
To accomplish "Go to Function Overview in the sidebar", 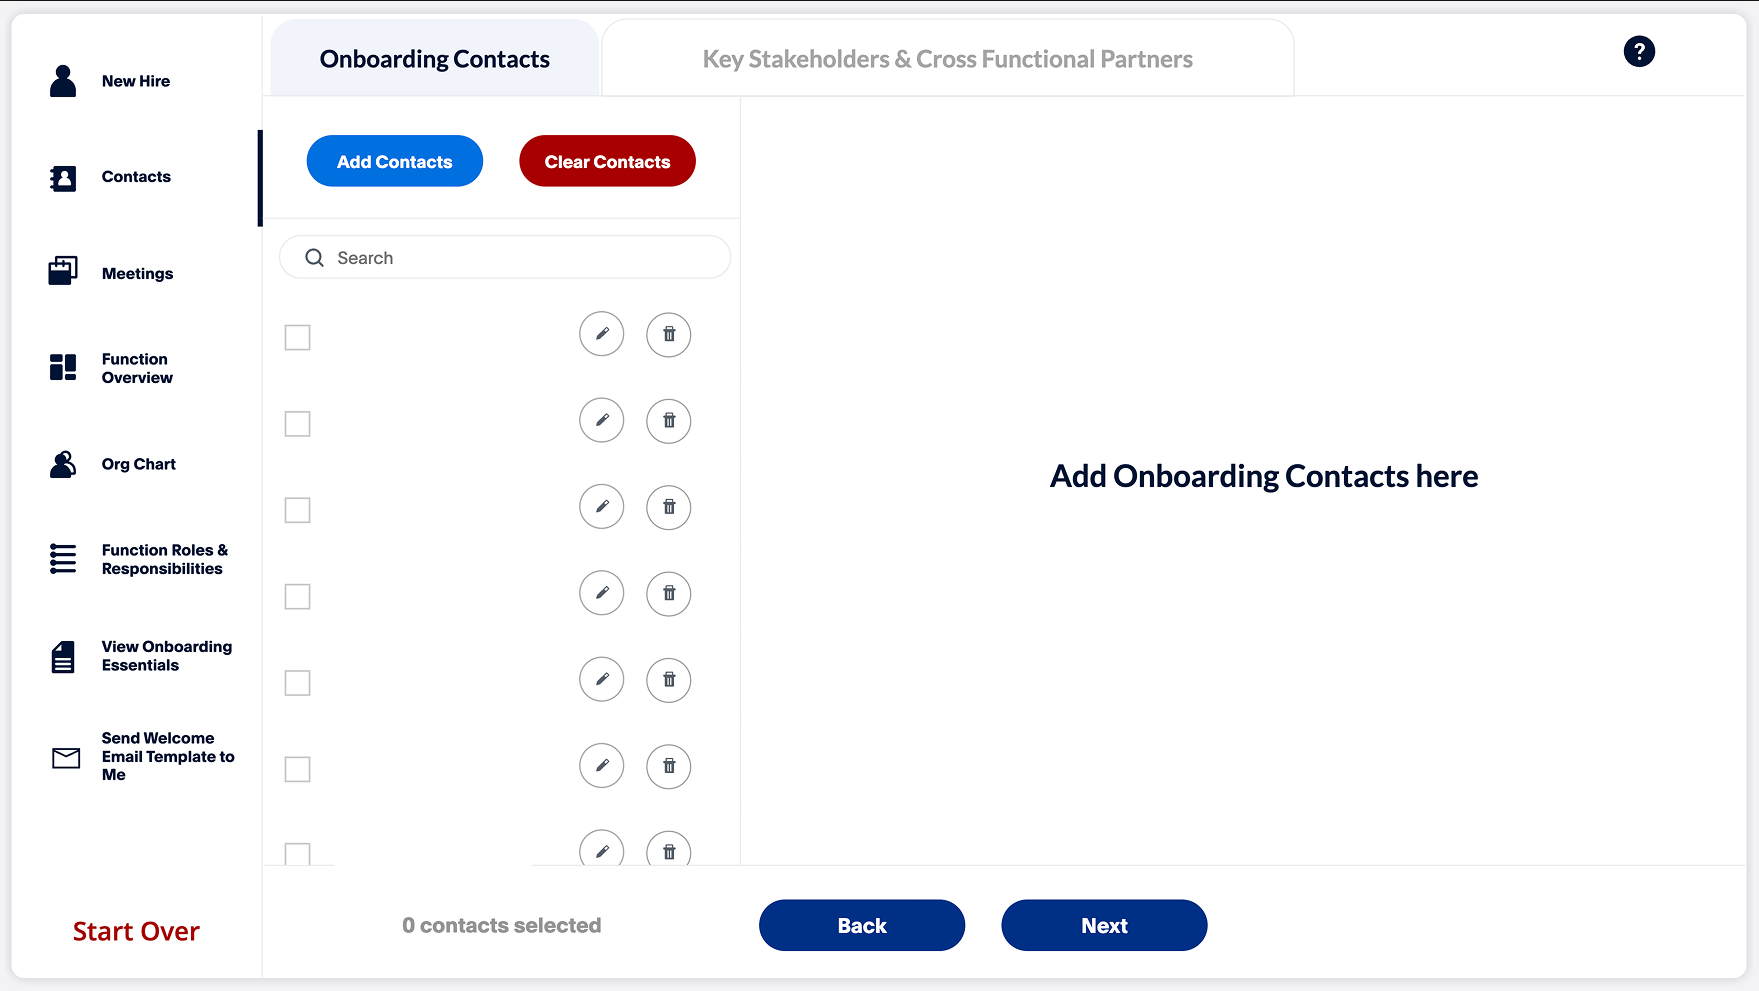I will [136, 368].
